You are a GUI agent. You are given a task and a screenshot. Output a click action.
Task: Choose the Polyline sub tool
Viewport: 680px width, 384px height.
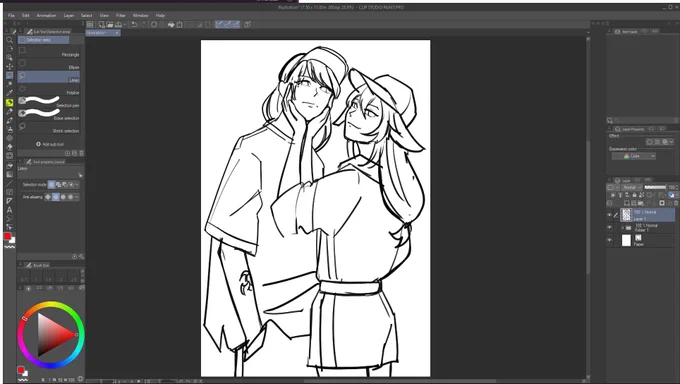click(49, 90)
